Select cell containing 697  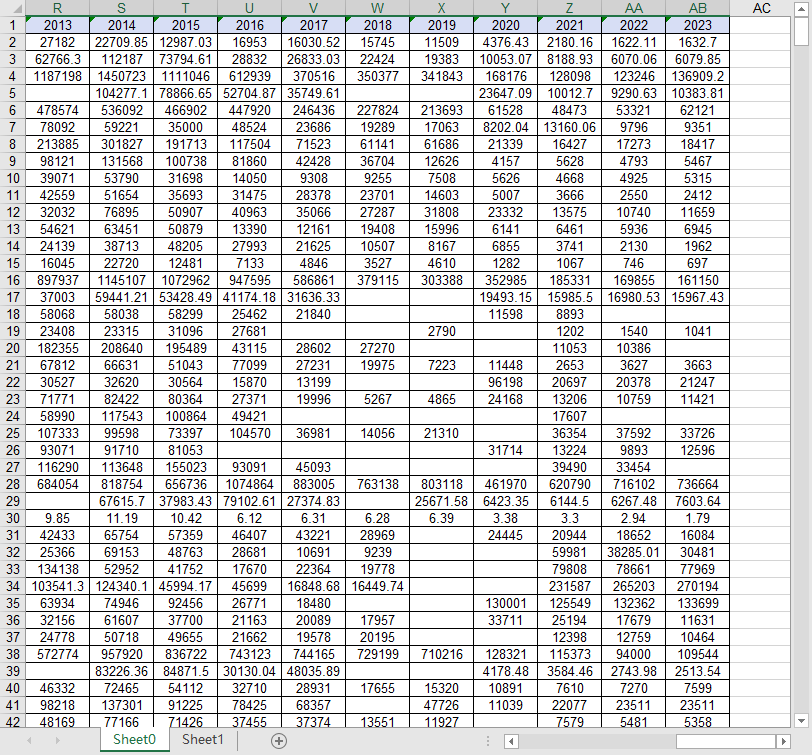click(x=698, y=263)
